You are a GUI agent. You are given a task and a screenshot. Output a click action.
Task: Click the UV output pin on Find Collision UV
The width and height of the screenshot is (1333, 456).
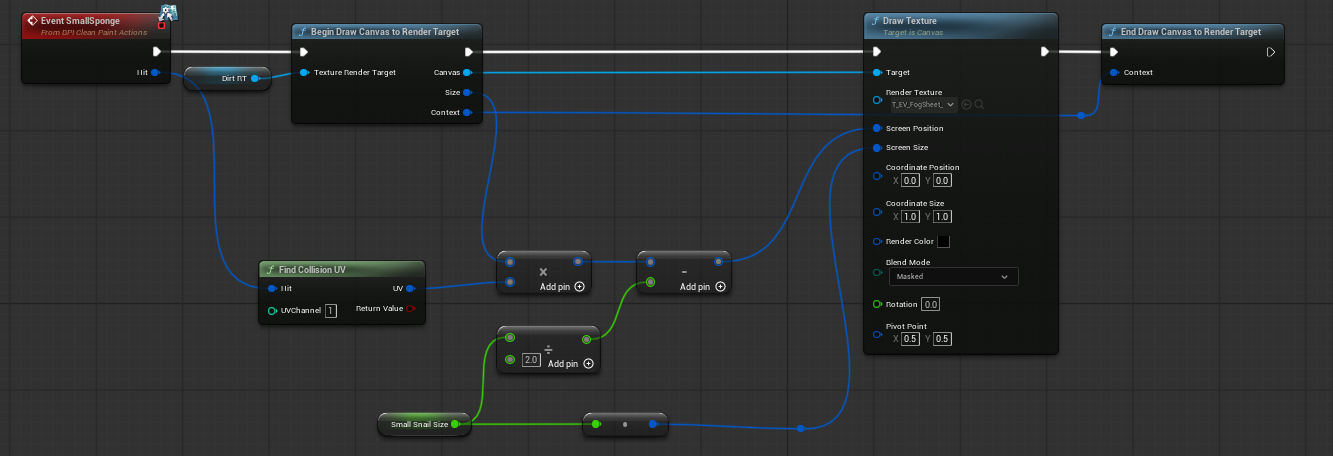410,288
